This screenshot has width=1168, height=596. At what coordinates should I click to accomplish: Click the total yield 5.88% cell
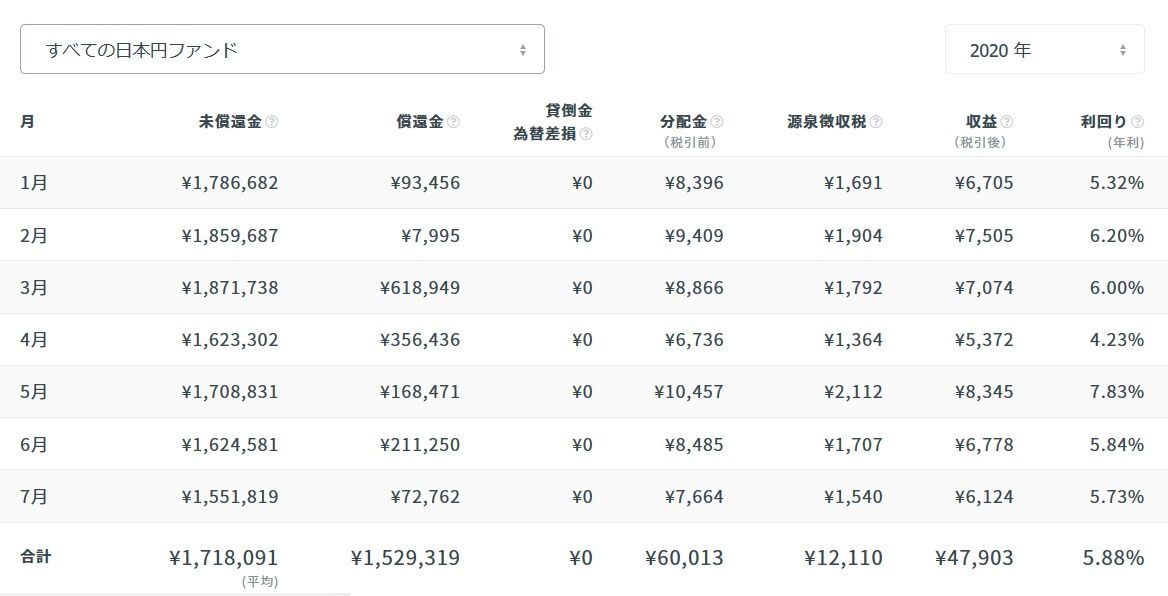pyautogui.click(x=1114, y=557)
